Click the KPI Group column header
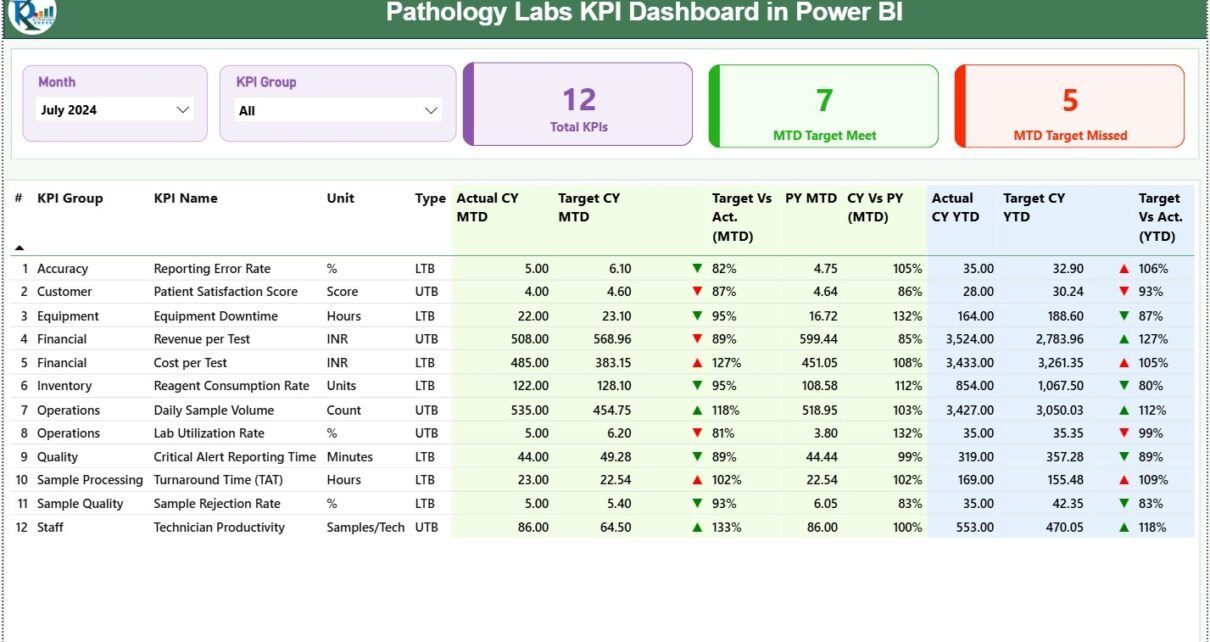Screen dimensions: 1210x642 70,198
